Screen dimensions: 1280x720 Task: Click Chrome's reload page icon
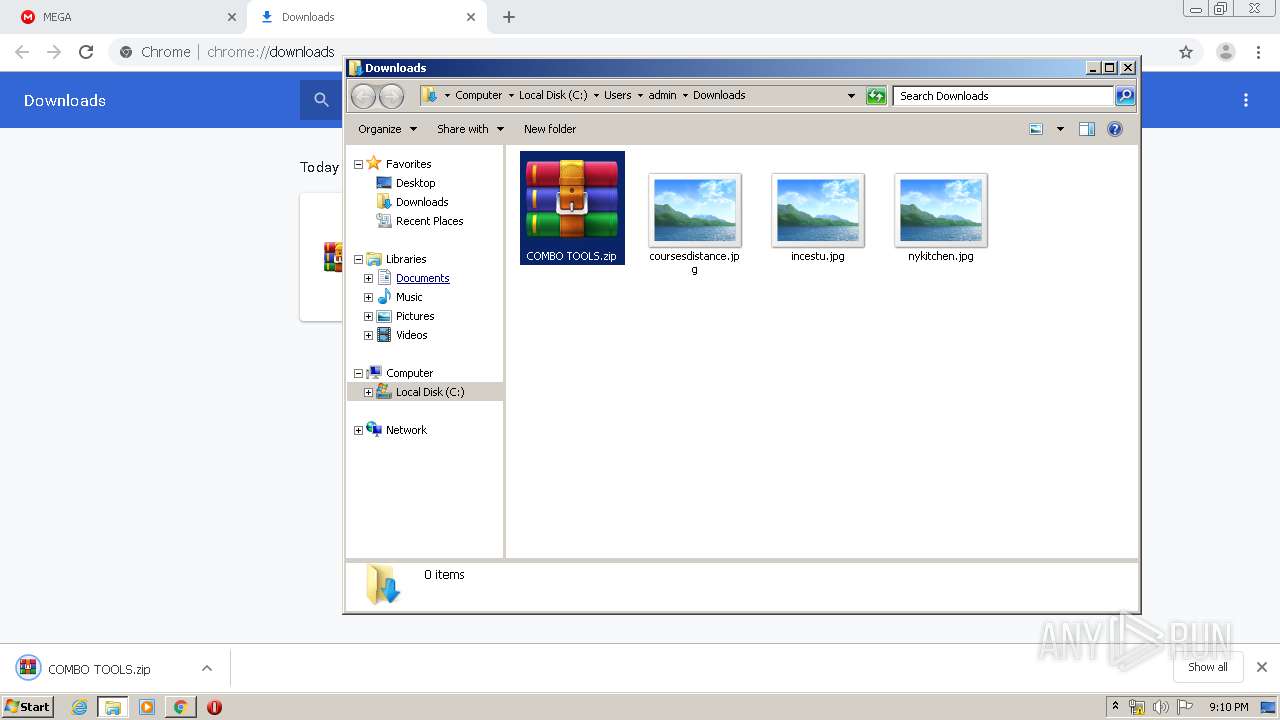point(86,52)
